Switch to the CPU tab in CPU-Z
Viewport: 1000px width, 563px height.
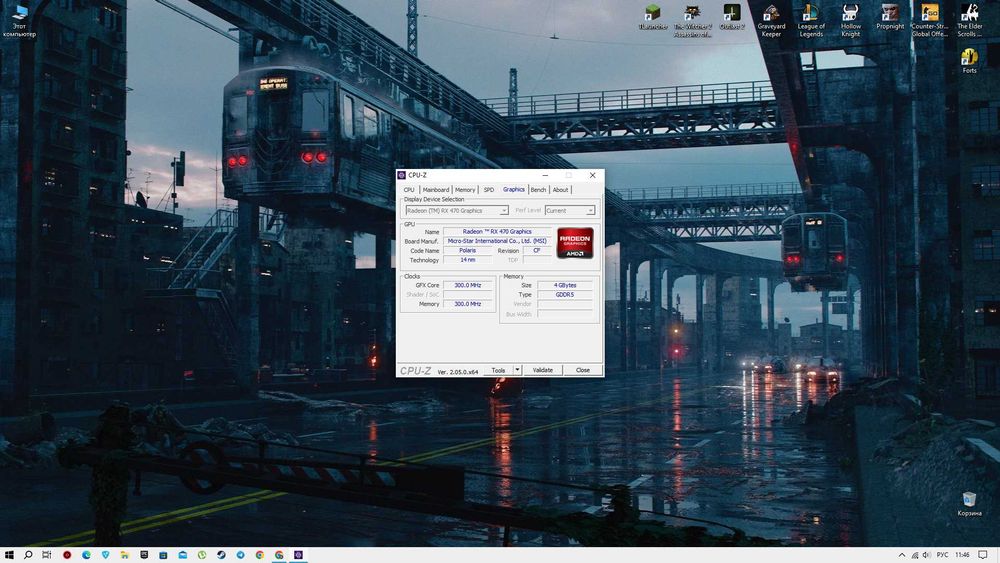pos(409,189)
